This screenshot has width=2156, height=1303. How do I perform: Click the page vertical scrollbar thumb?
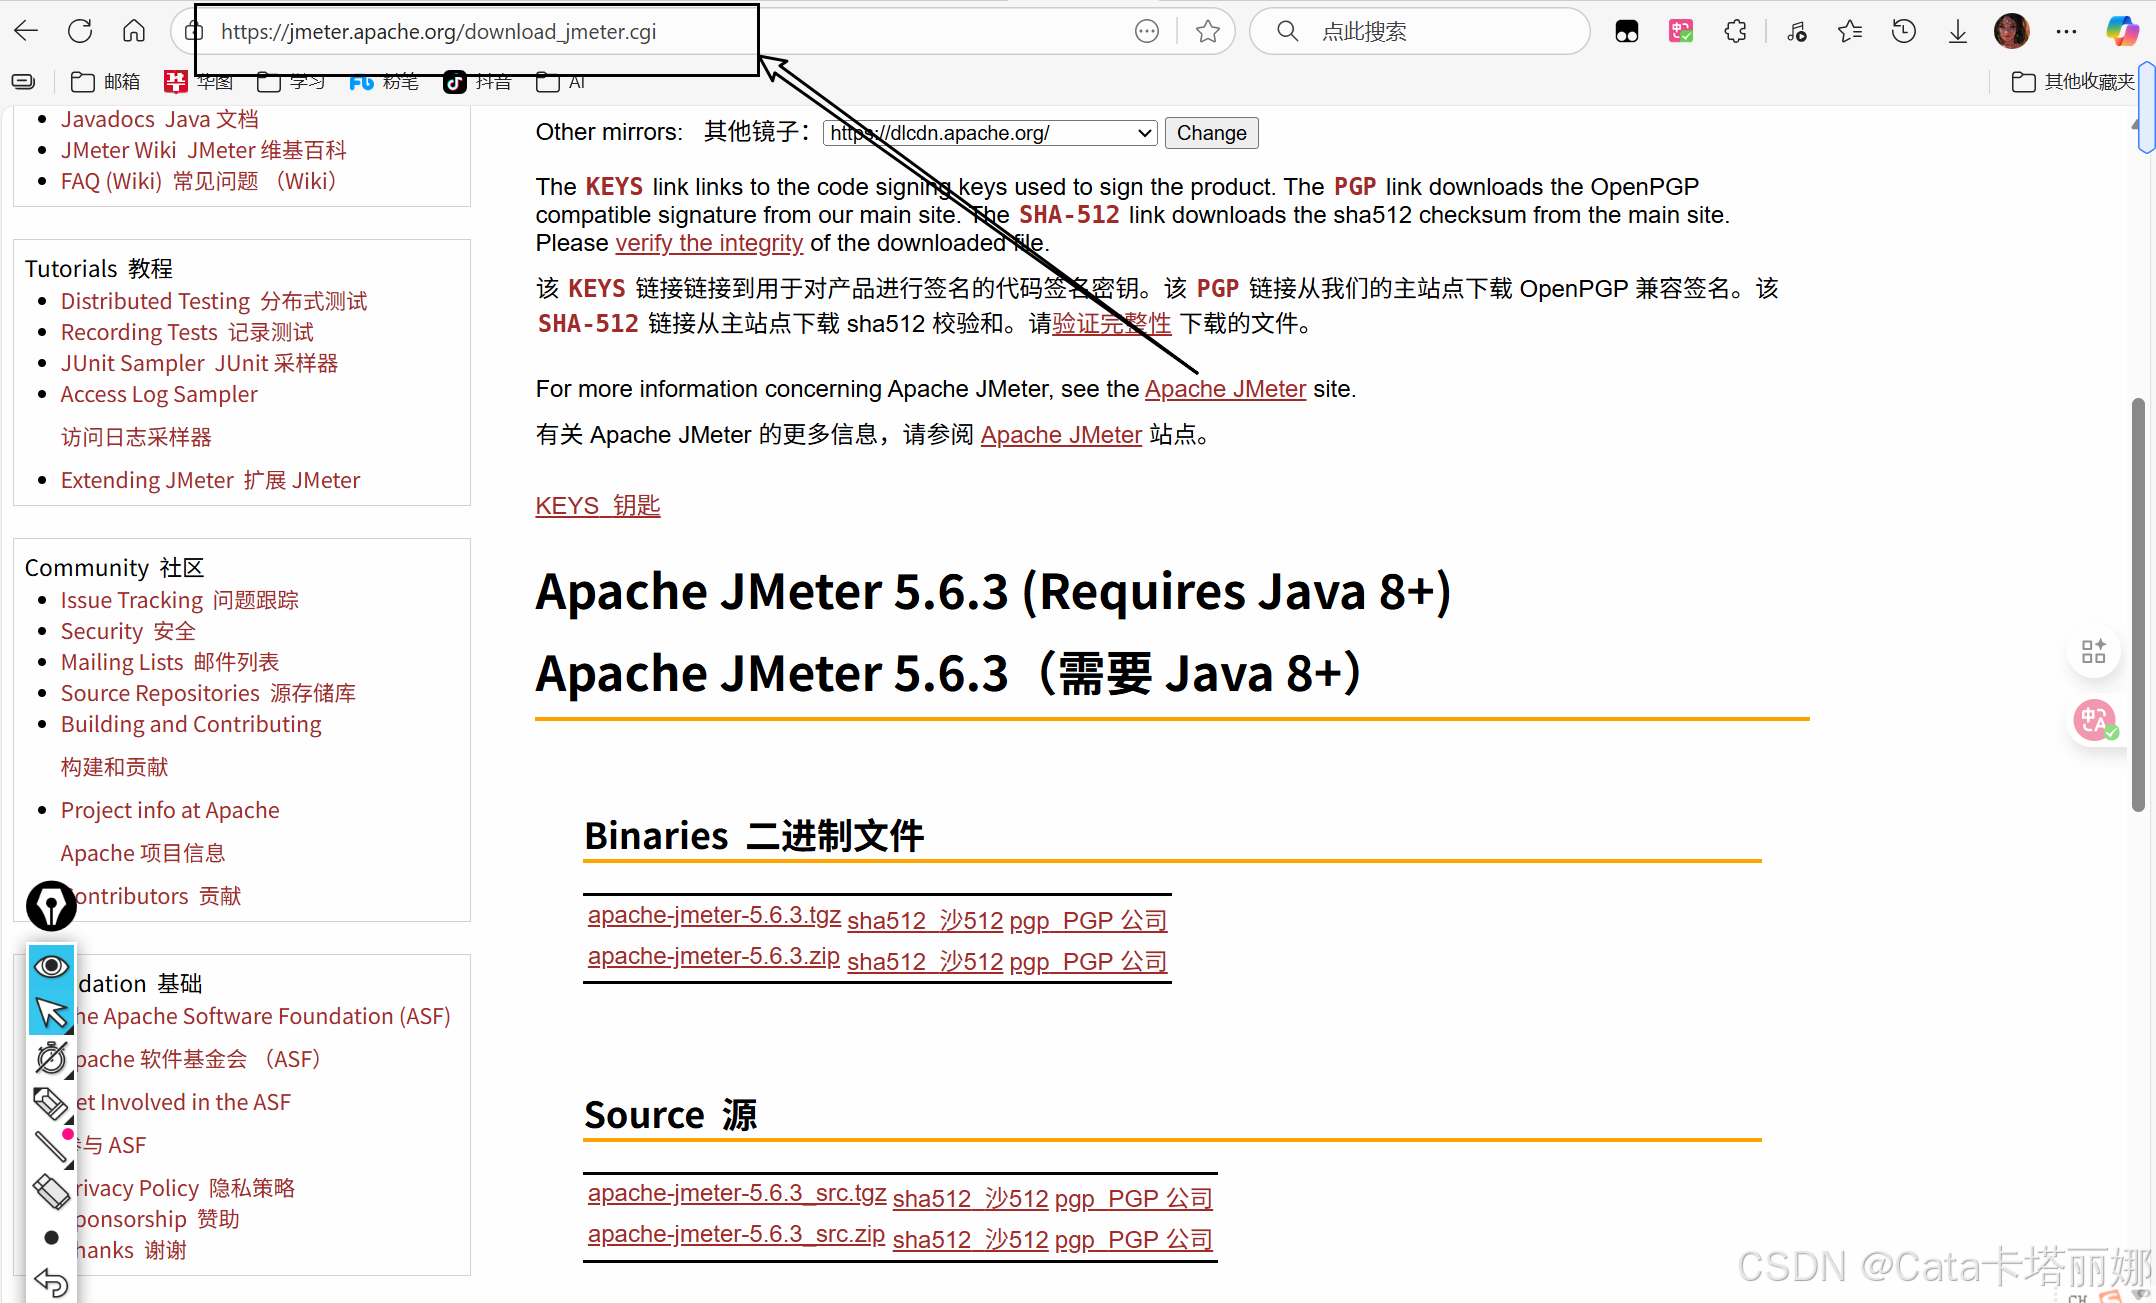pyautogui.click(x=2138, y=605)
